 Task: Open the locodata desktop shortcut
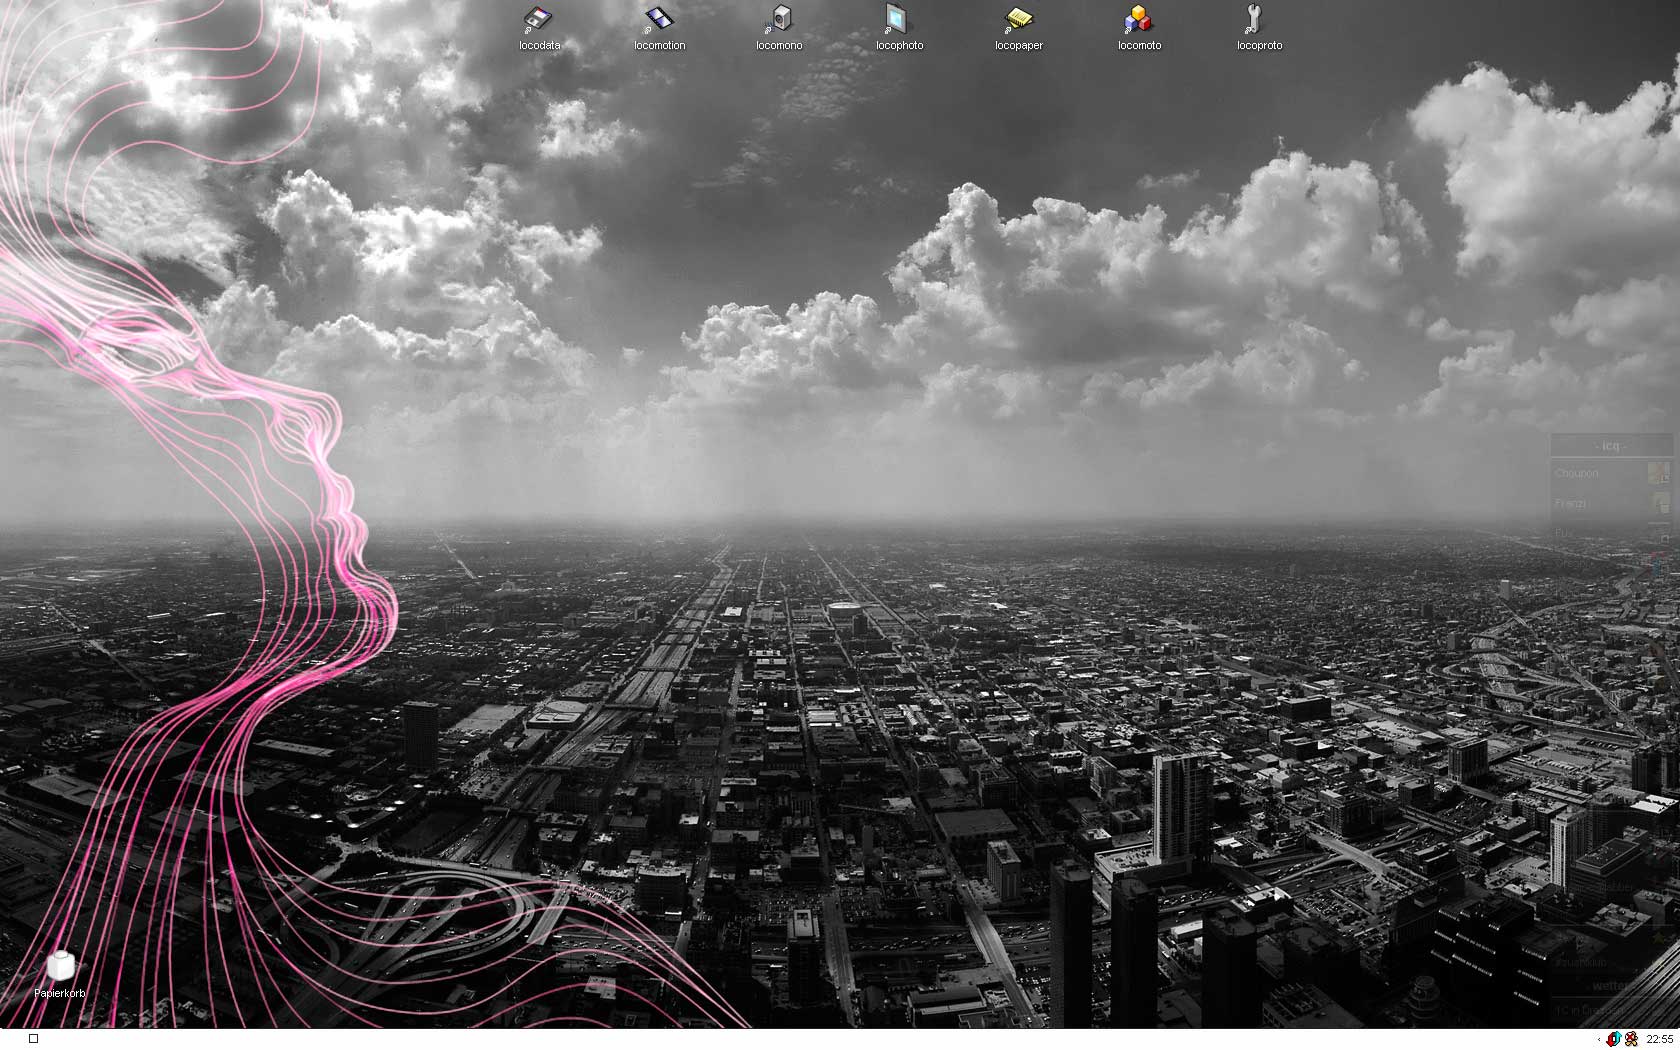click(539, 27)
